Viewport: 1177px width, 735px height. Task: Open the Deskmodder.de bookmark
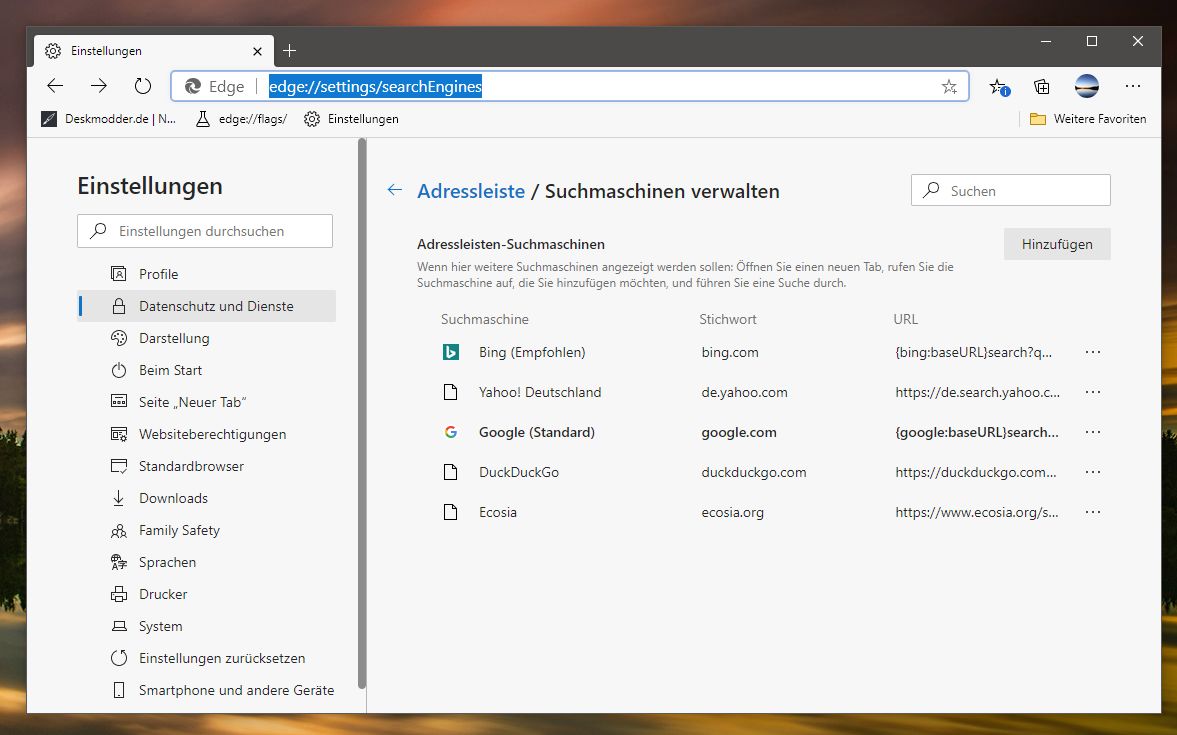pyautogui.click(x=109, y=119)
